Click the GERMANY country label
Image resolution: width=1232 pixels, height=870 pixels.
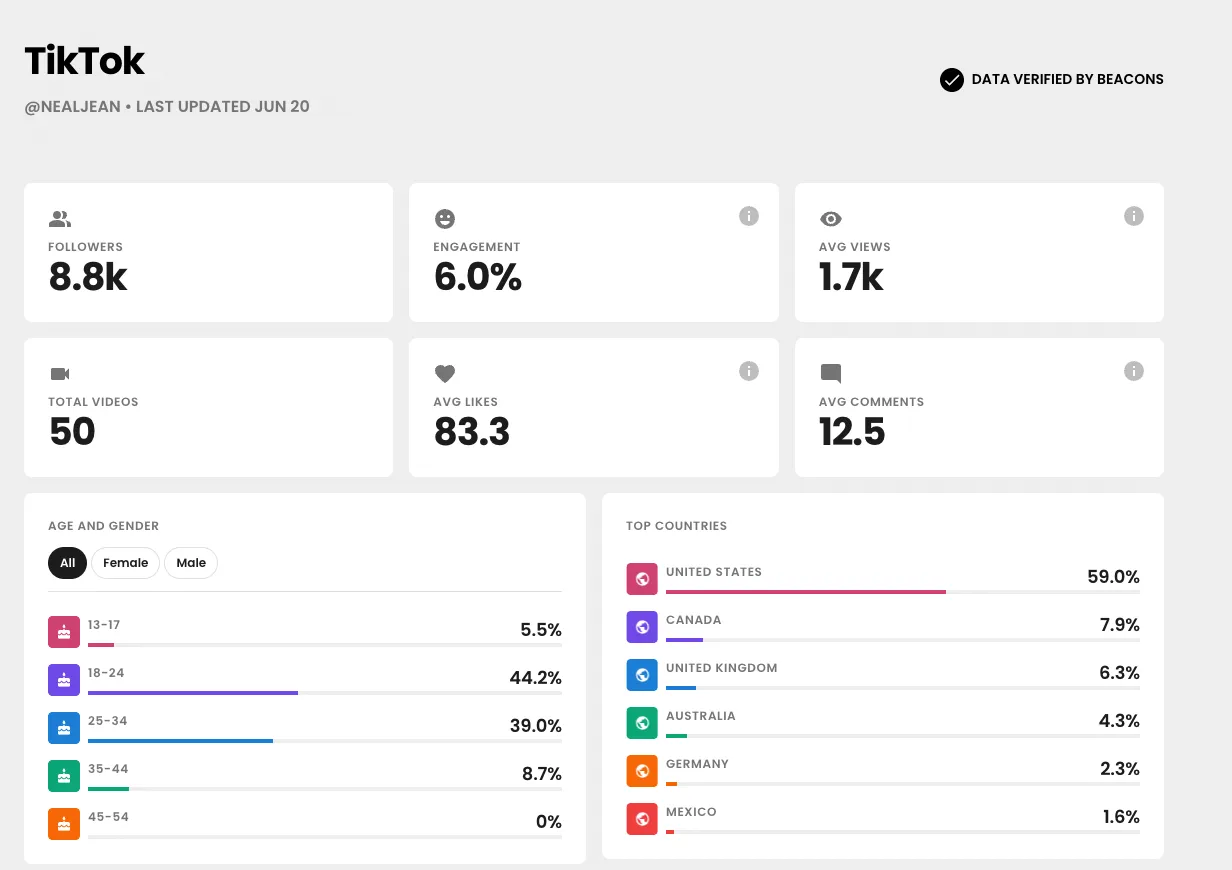698,764
